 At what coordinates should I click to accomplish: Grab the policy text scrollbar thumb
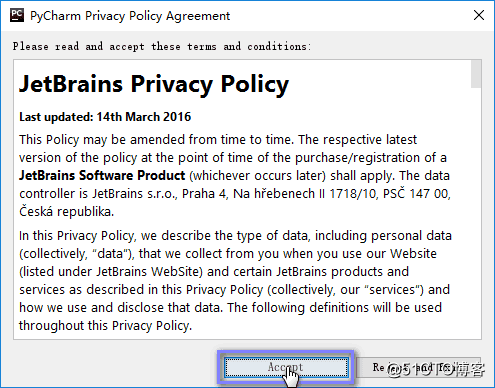[476, 74]
